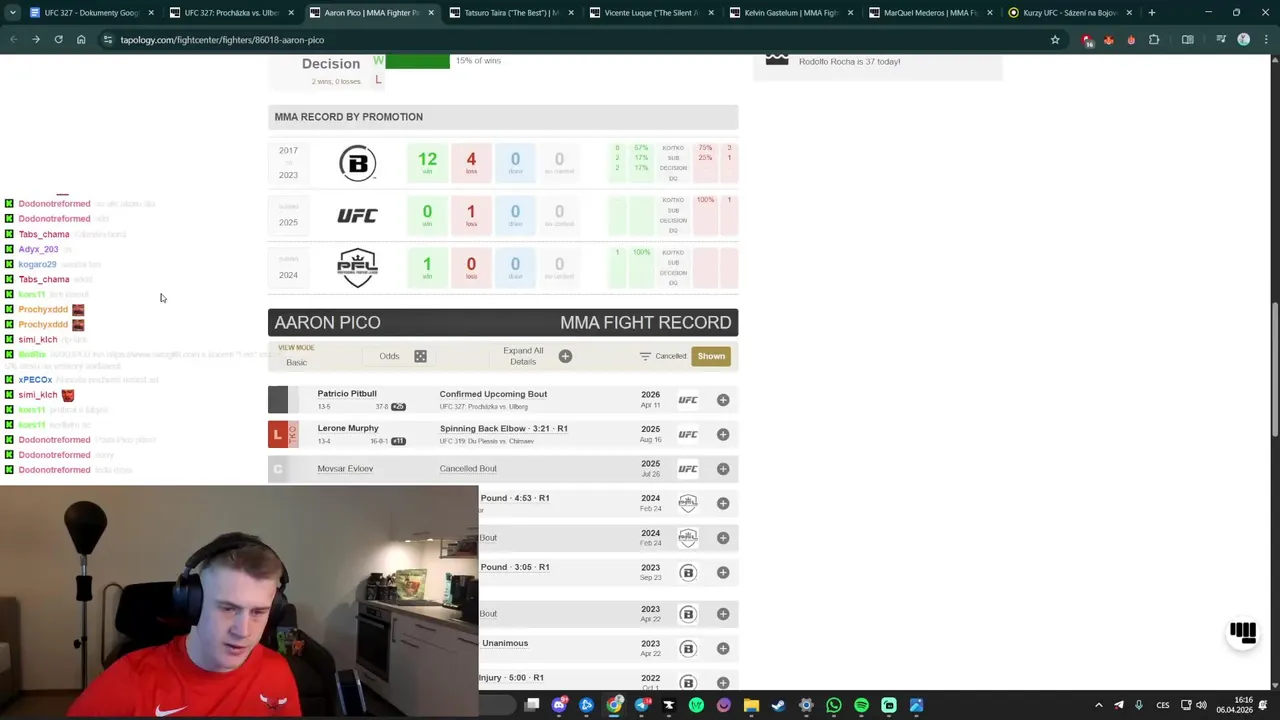Switch to Vicente Luque tab

650,13
